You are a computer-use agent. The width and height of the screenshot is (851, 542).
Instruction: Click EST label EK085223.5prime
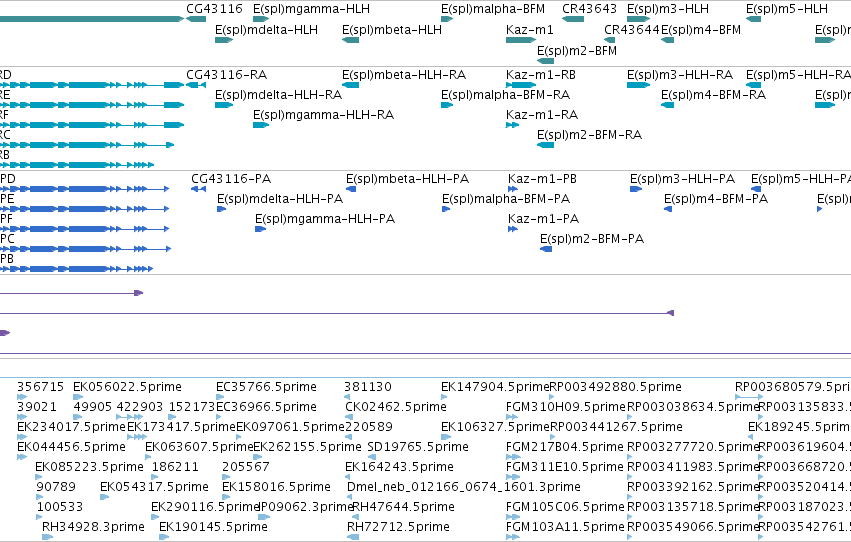click(x=90, y=467)
